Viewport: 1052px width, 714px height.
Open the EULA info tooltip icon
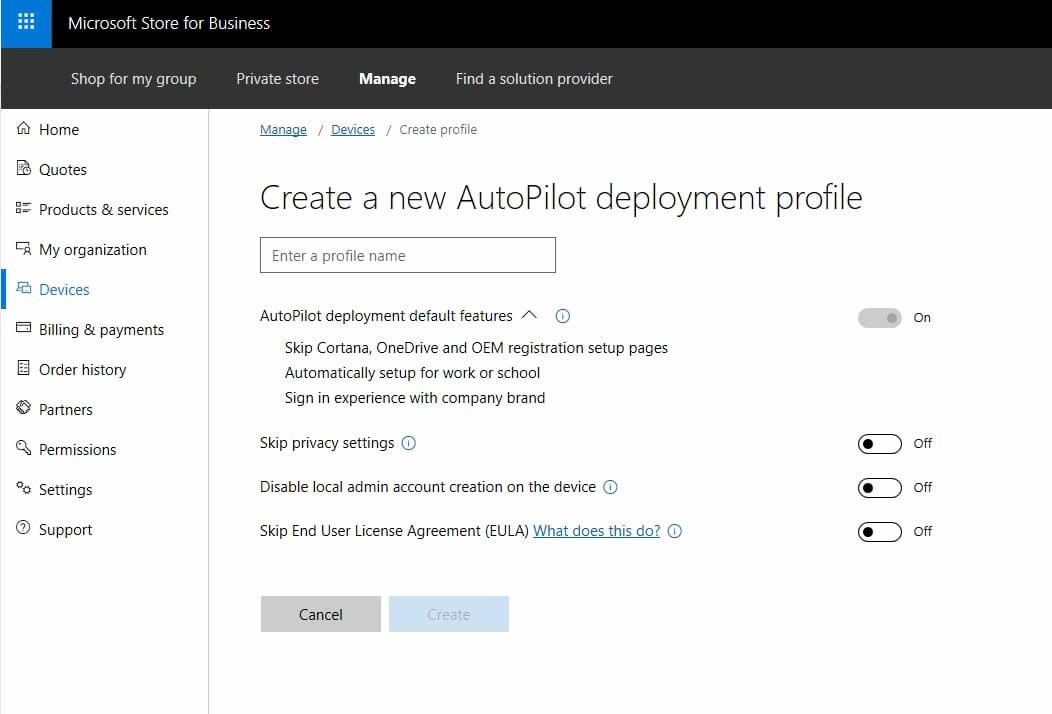(675, 531)
